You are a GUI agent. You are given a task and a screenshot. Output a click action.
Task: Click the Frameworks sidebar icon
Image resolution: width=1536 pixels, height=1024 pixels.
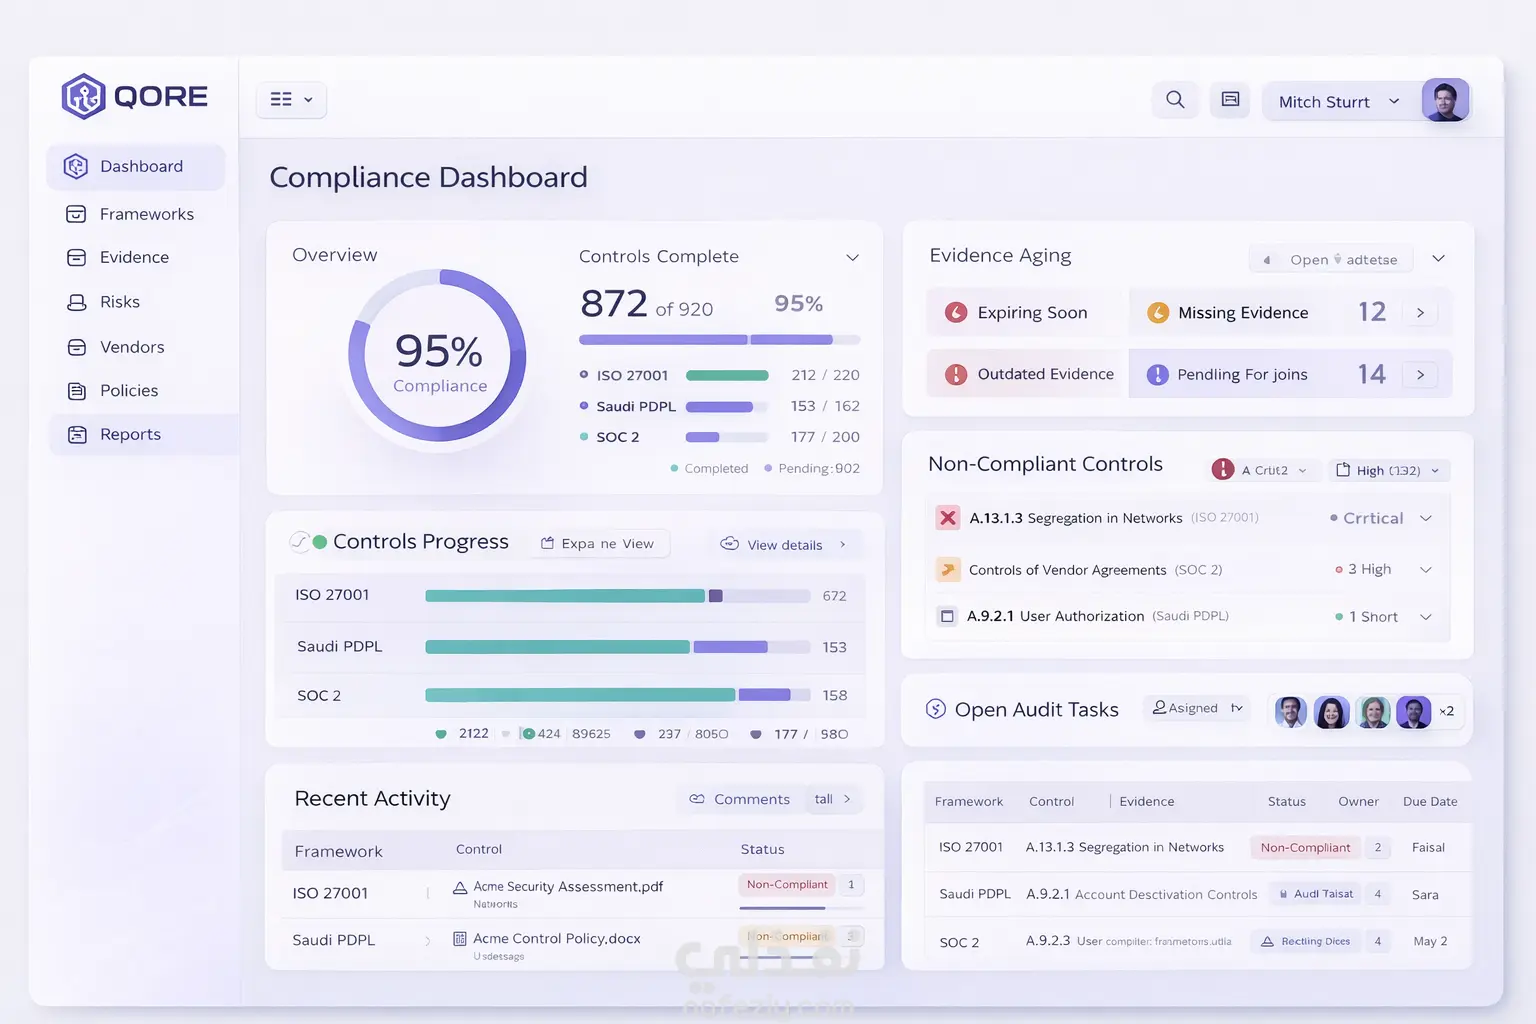(76, 214)
